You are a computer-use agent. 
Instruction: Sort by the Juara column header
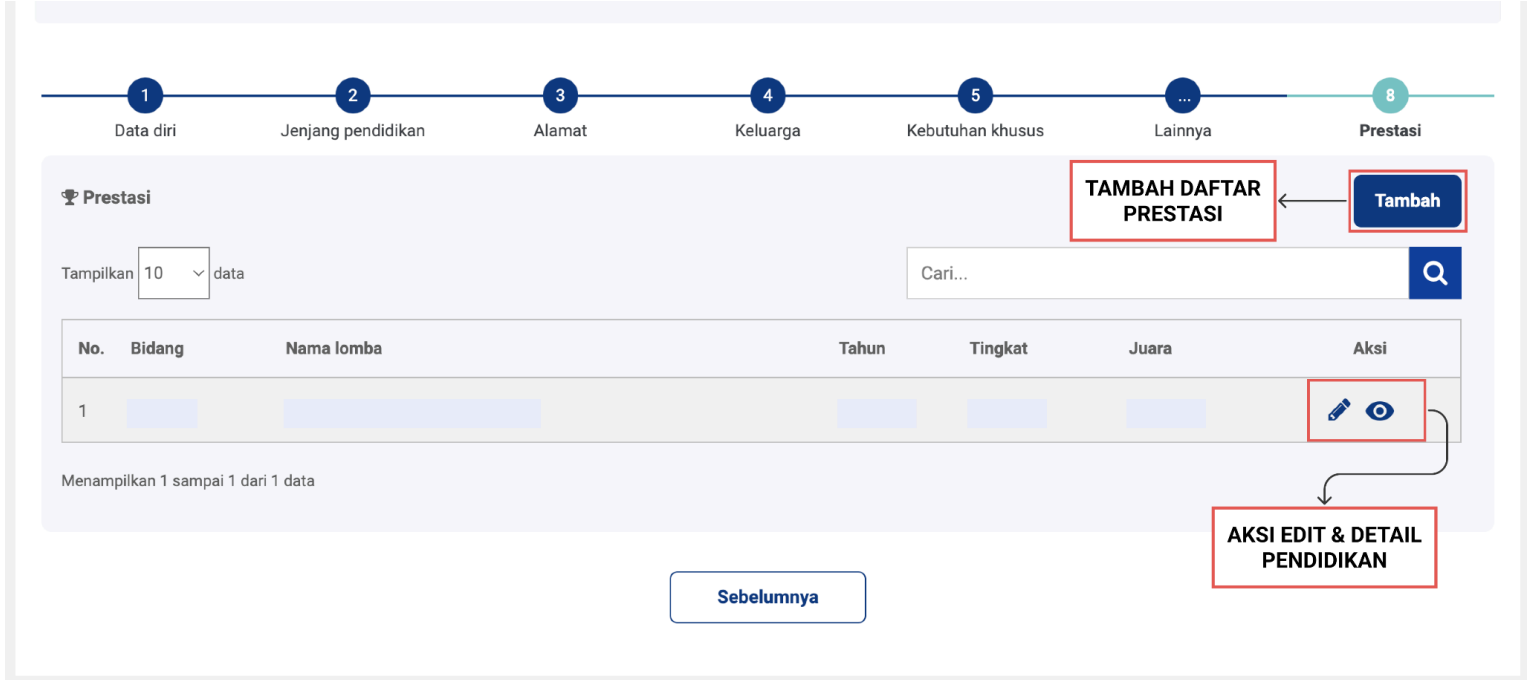click(1150, 349)
